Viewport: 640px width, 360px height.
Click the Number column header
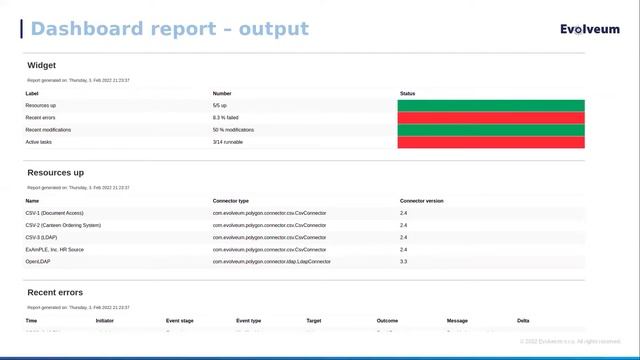click(x=222, y=93)
